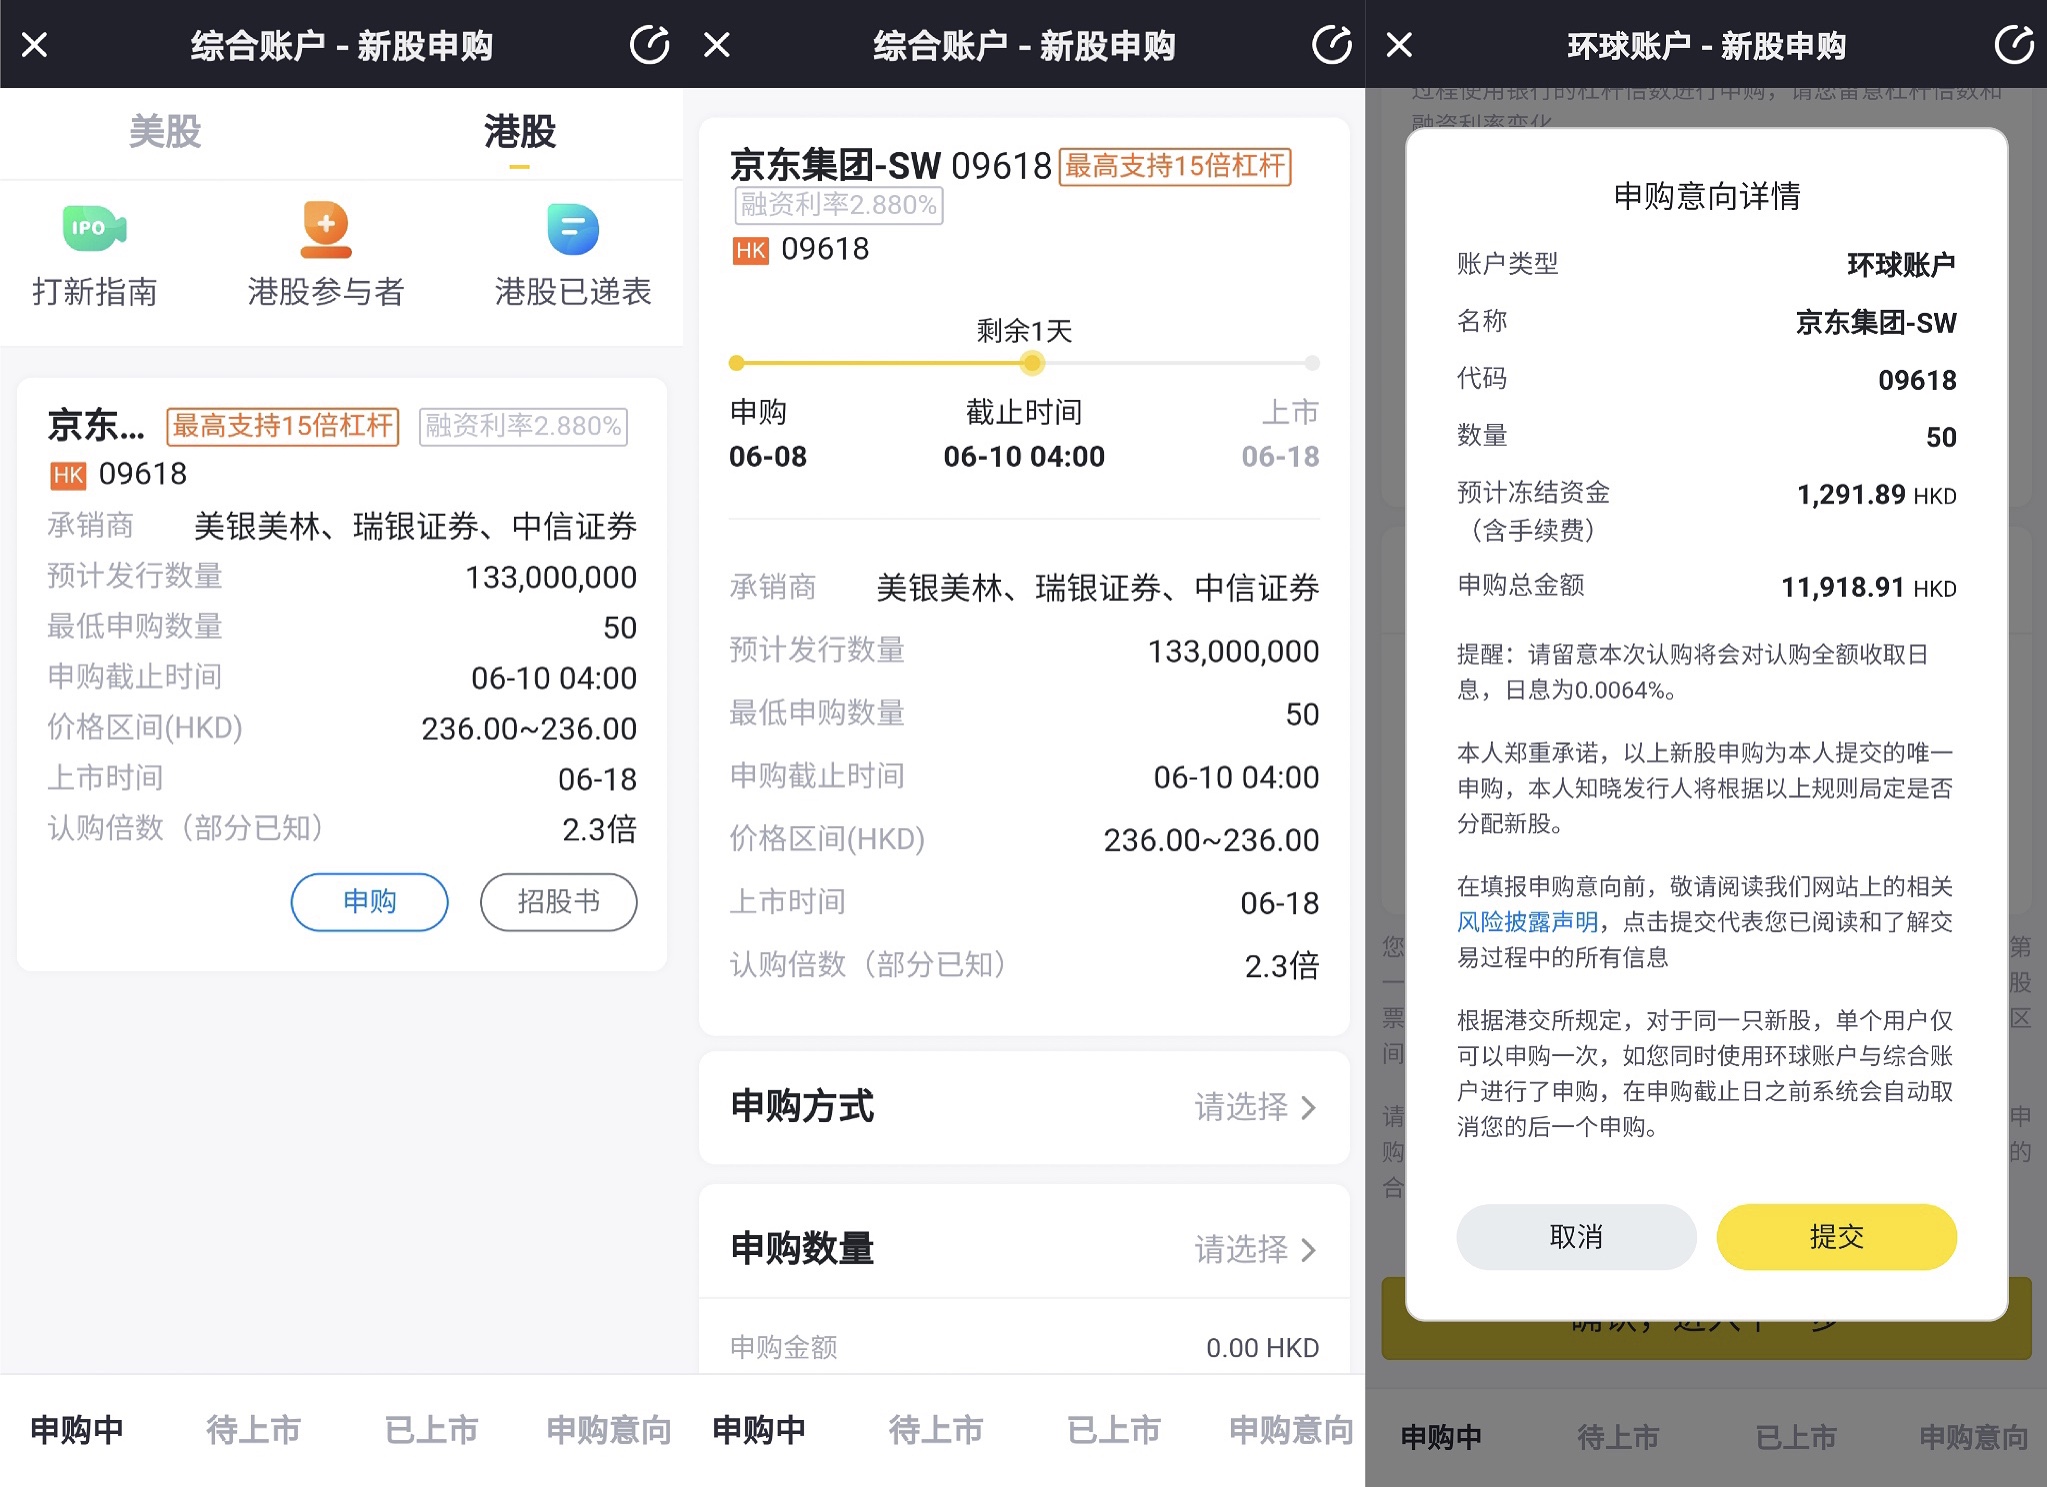Click the 申购 06-08 timeline start dot

click(x=737, y=363)
